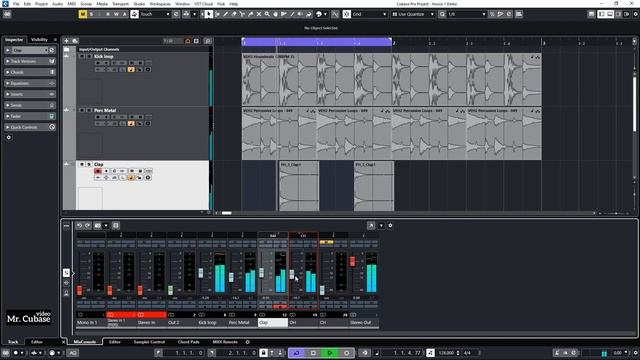Open the Find Tracks search icon
640x360 pixels.
coord(208,41)
